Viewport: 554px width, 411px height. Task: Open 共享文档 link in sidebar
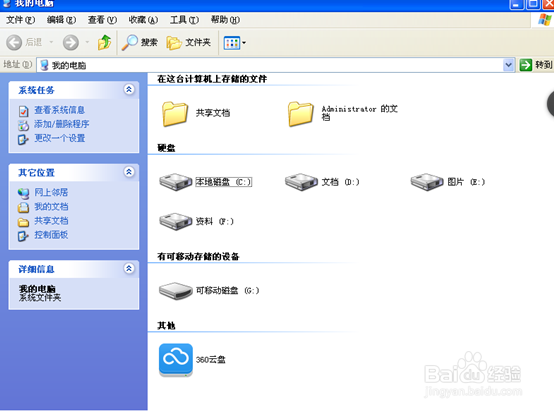click(x=51, y=221)
